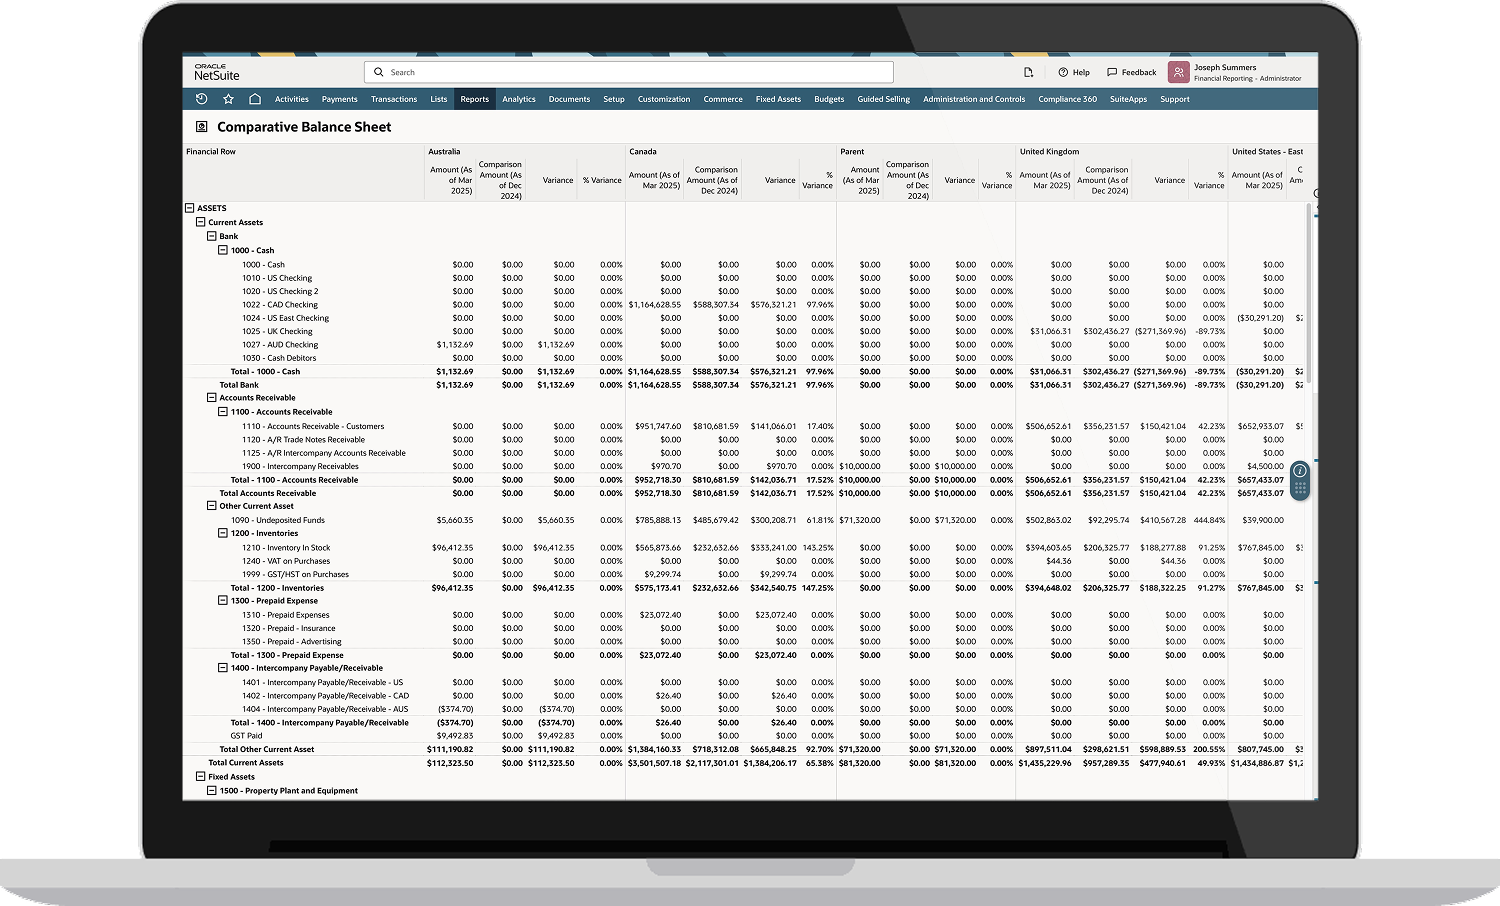Image resolution: width=1500 pixels, height=906 pixels.
Task: Open the Help question-mark icon
Action: pos(1063,72)
